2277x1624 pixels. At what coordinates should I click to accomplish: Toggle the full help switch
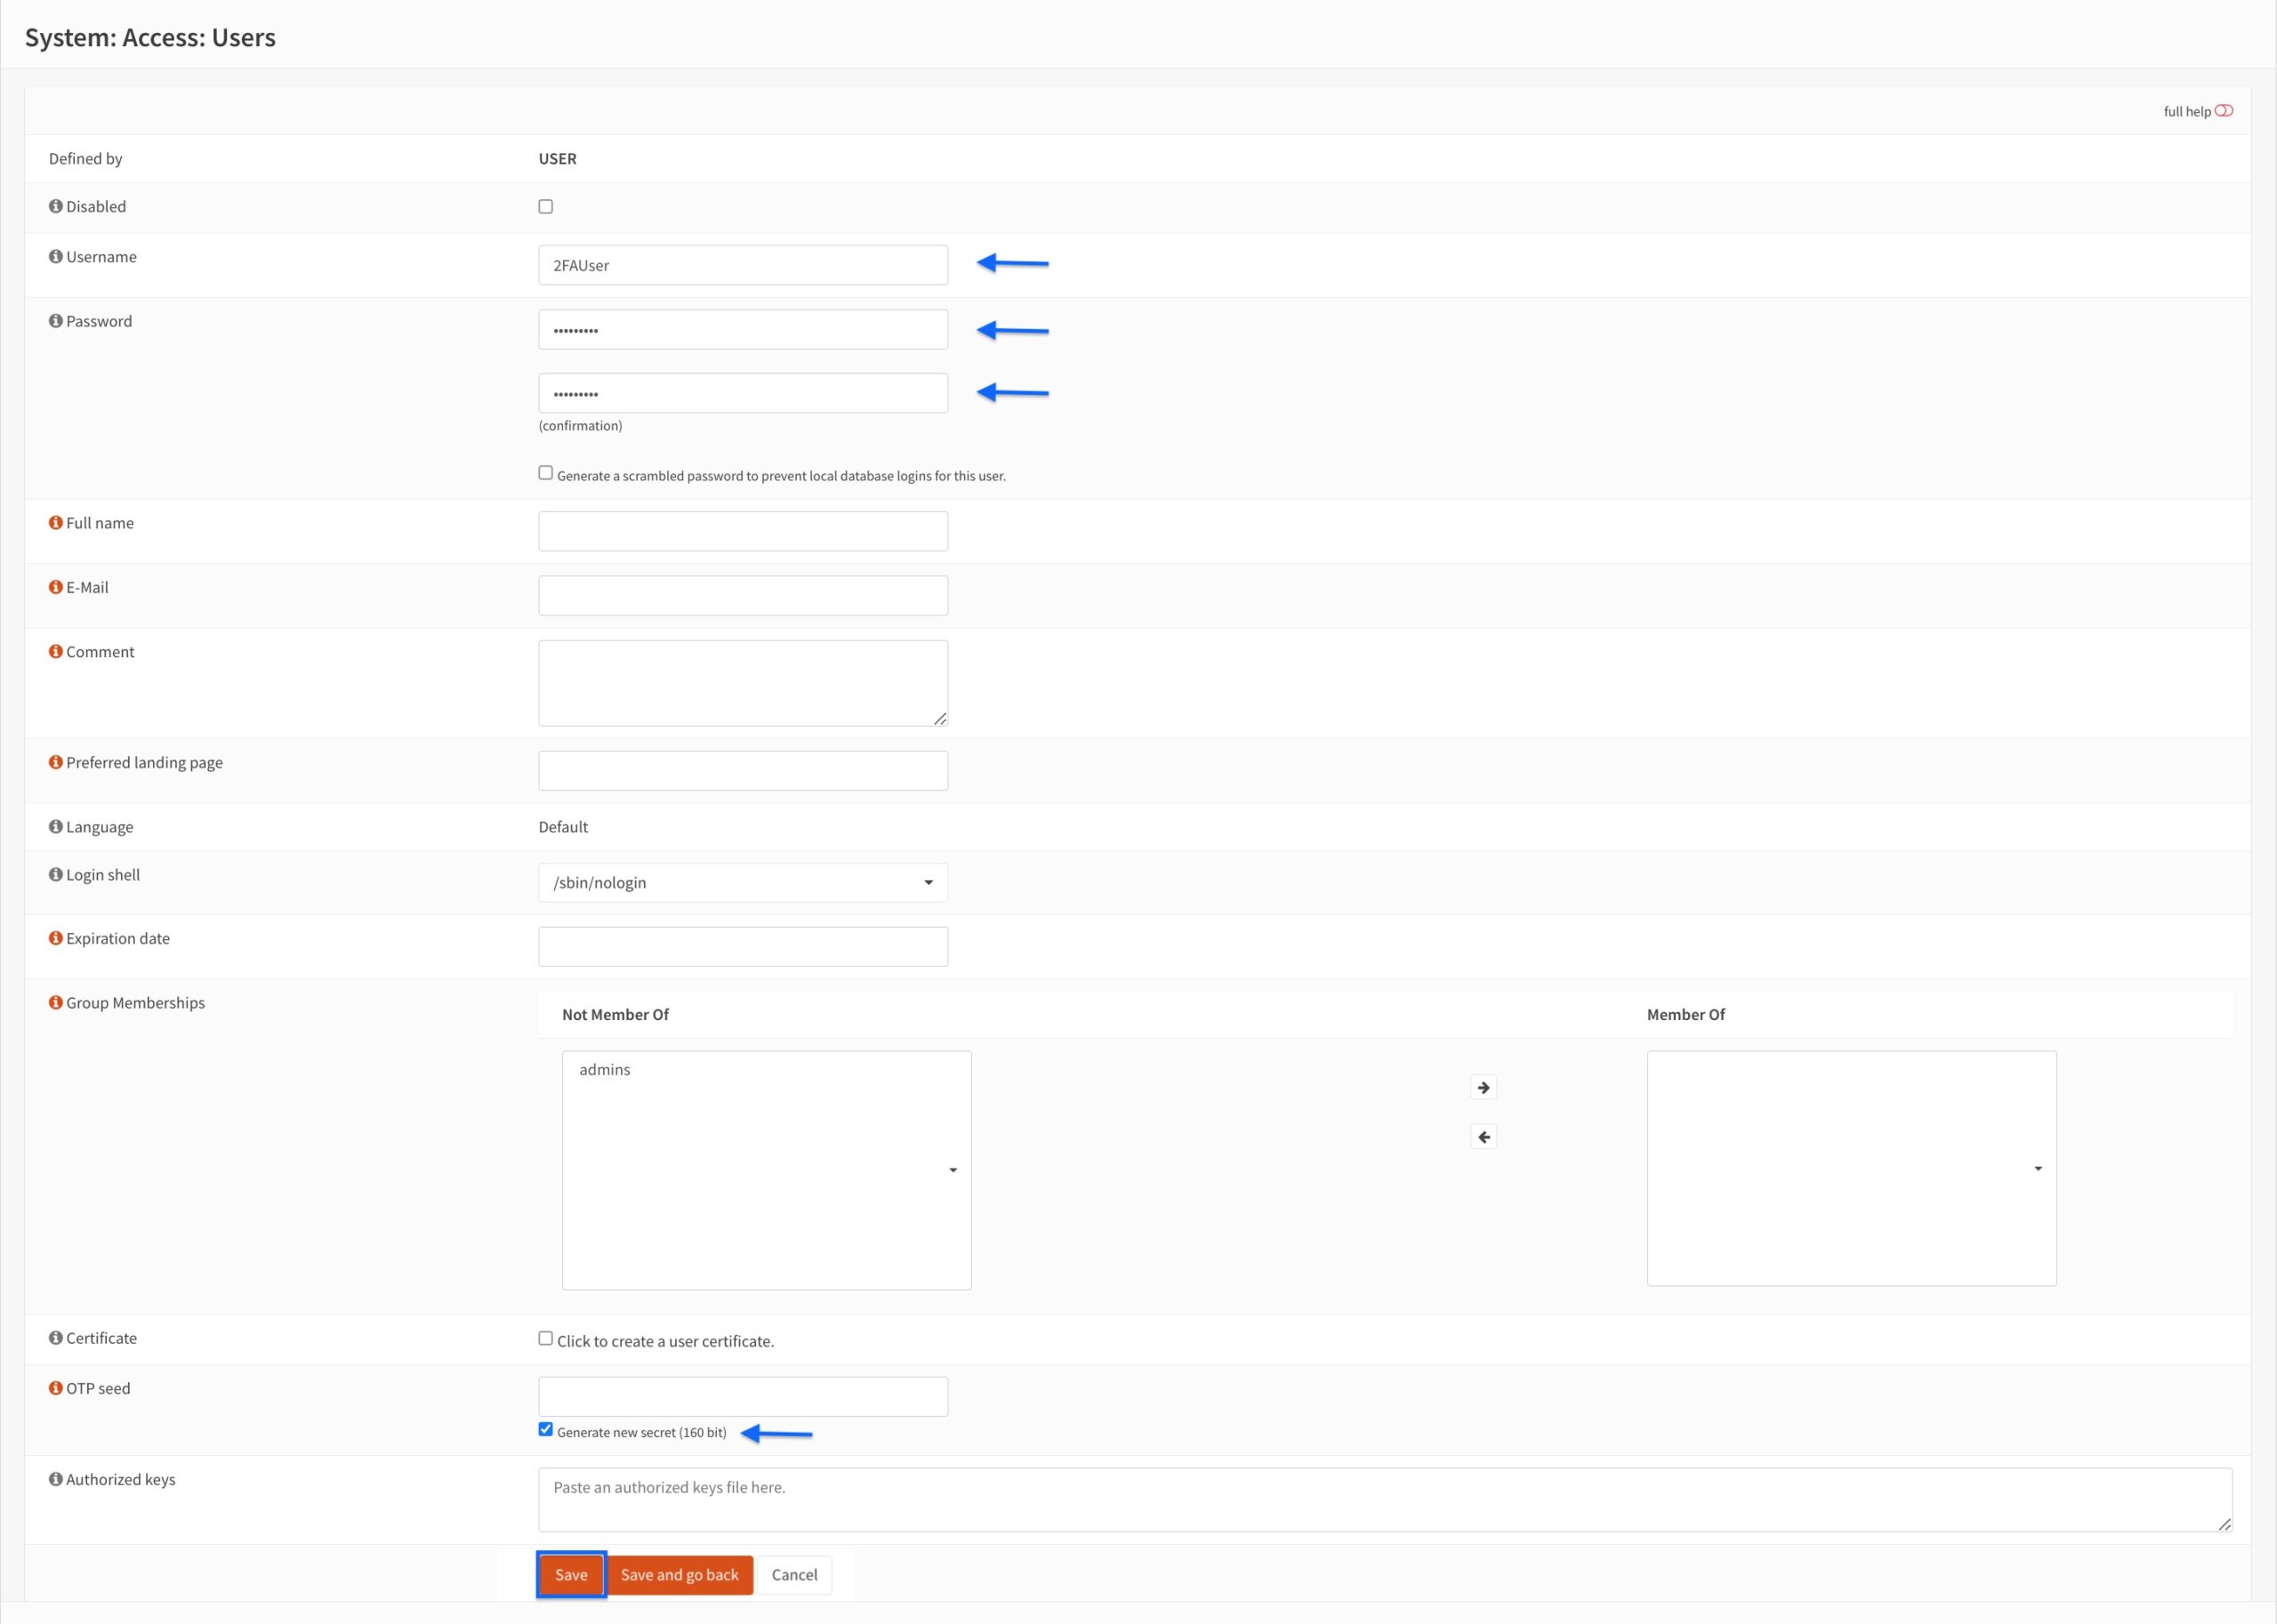coord(2224,111)
